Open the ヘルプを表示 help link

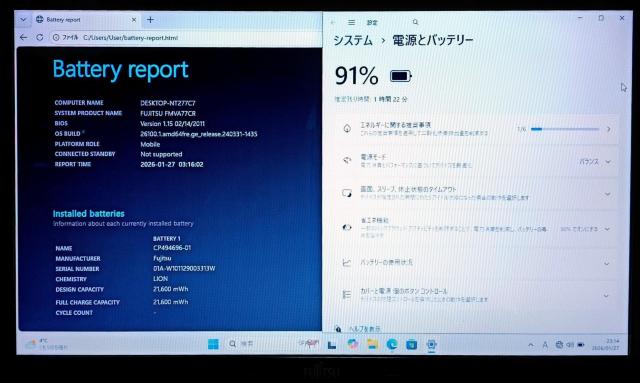pyautogui.click(x=364, y=328)
